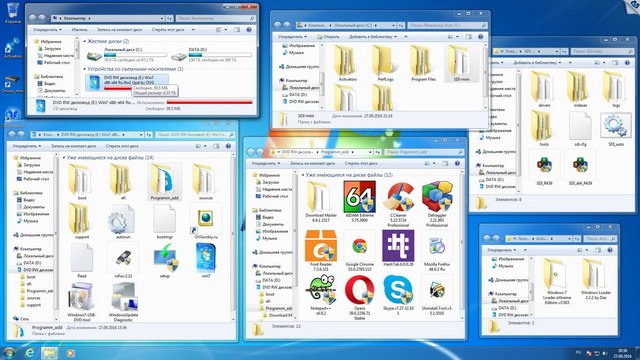Select the CCleaner Professional icon

pos(398,197)
